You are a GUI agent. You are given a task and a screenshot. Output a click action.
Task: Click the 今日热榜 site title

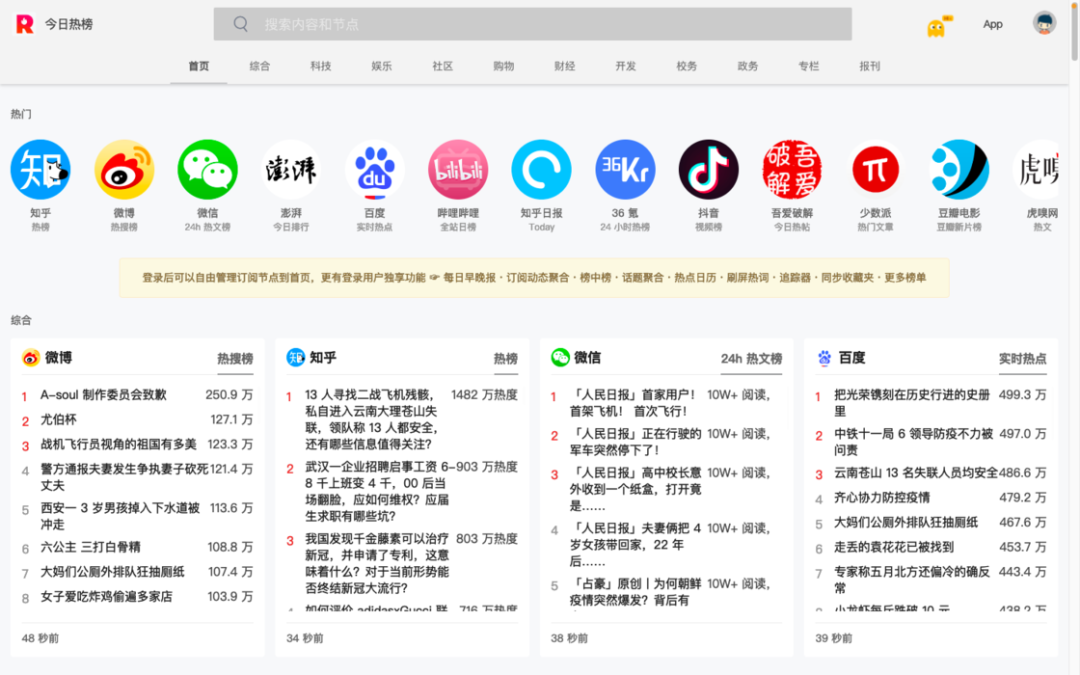(69, 24)
